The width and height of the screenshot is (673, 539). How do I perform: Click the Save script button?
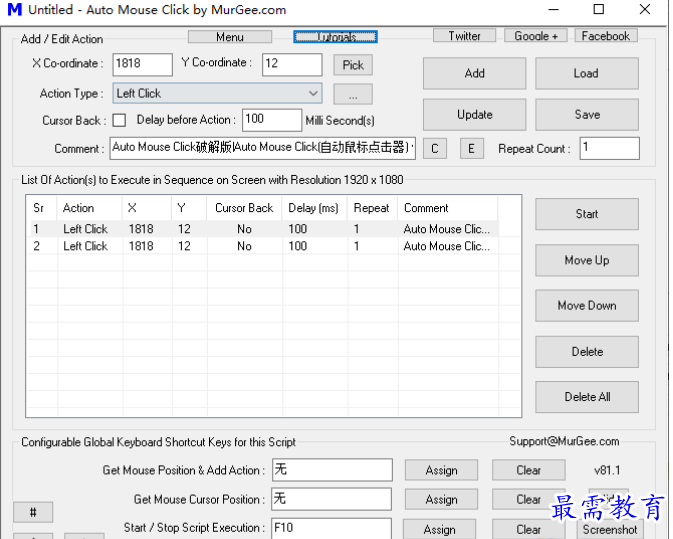click(586, 115)
